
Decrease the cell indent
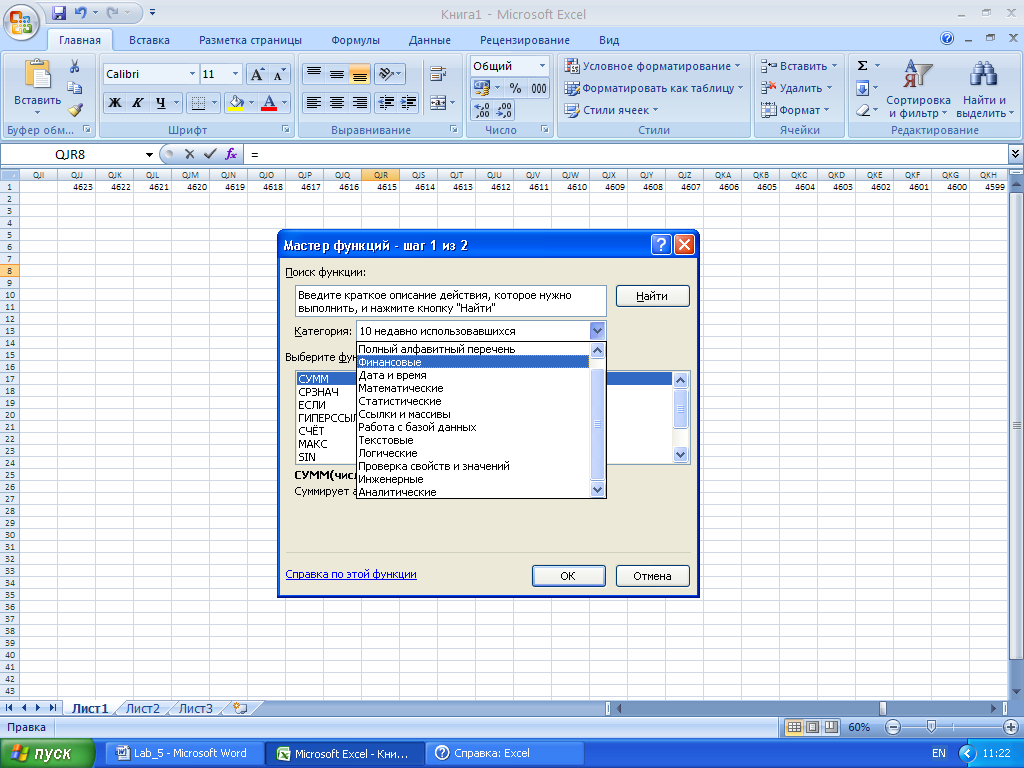[x=387, y=103]
